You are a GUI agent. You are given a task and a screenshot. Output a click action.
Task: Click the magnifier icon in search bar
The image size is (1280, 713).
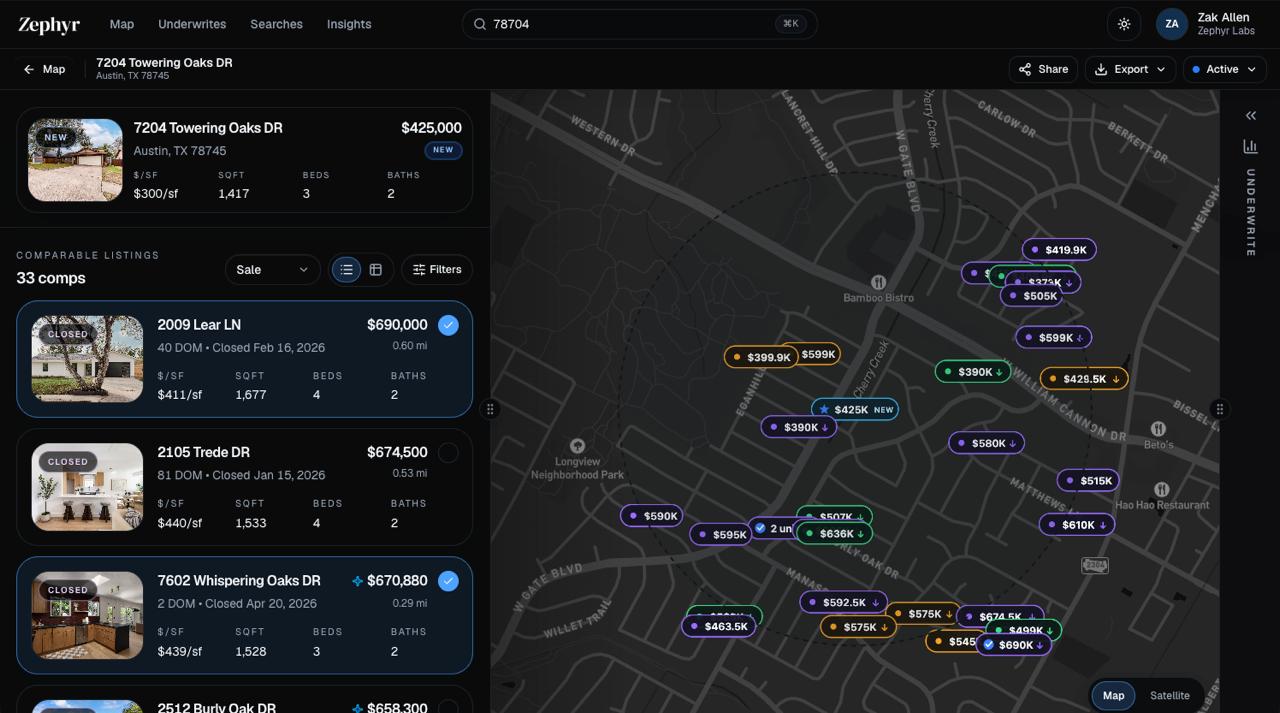pos(480,24)
